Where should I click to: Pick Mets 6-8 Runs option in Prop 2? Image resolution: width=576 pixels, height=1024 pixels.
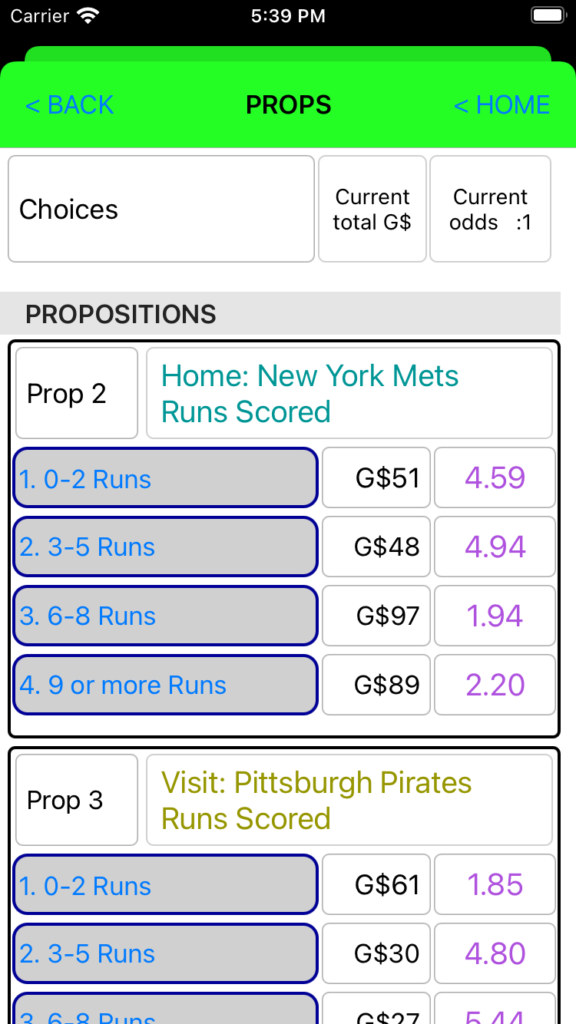(x=165, y=616)
